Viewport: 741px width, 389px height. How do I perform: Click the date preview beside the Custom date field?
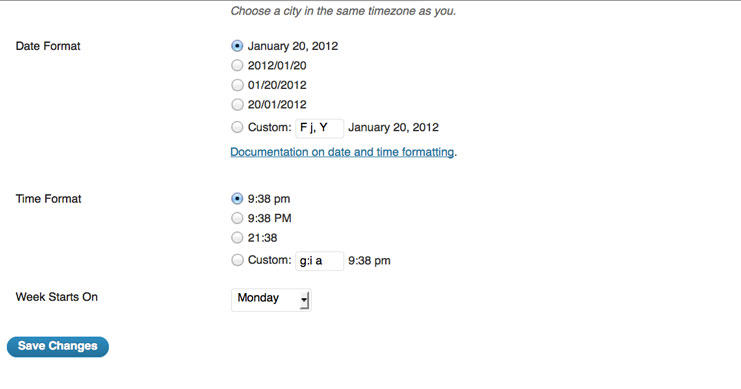coord(393,127)
